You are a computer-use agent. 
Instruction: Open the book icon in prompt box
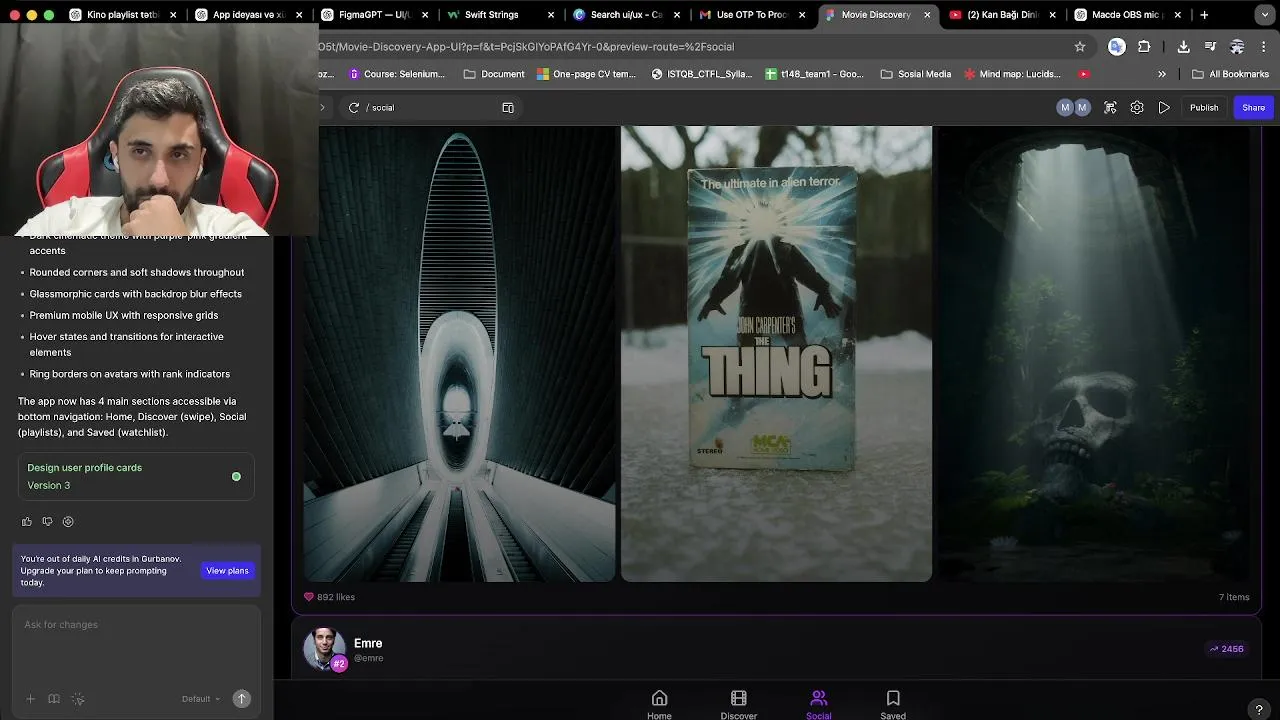(54, 699)
